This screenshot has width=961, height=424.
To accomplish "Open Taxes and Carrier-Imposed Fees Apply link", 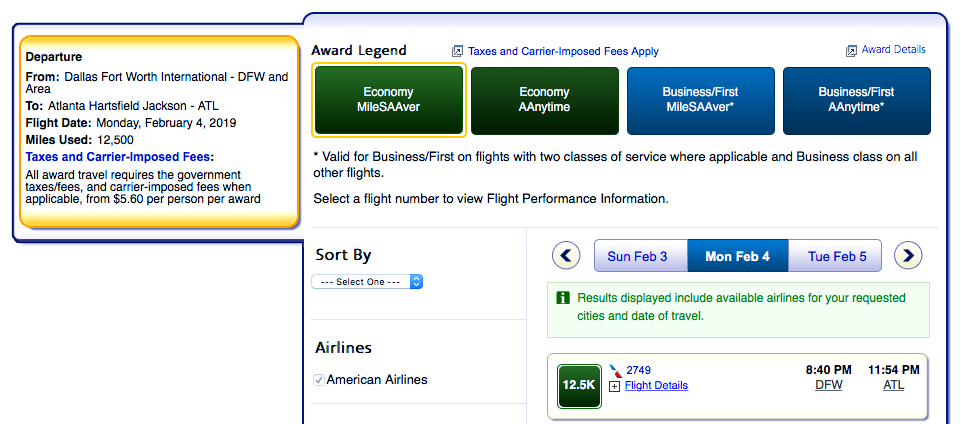I will (x=564, y=51).
